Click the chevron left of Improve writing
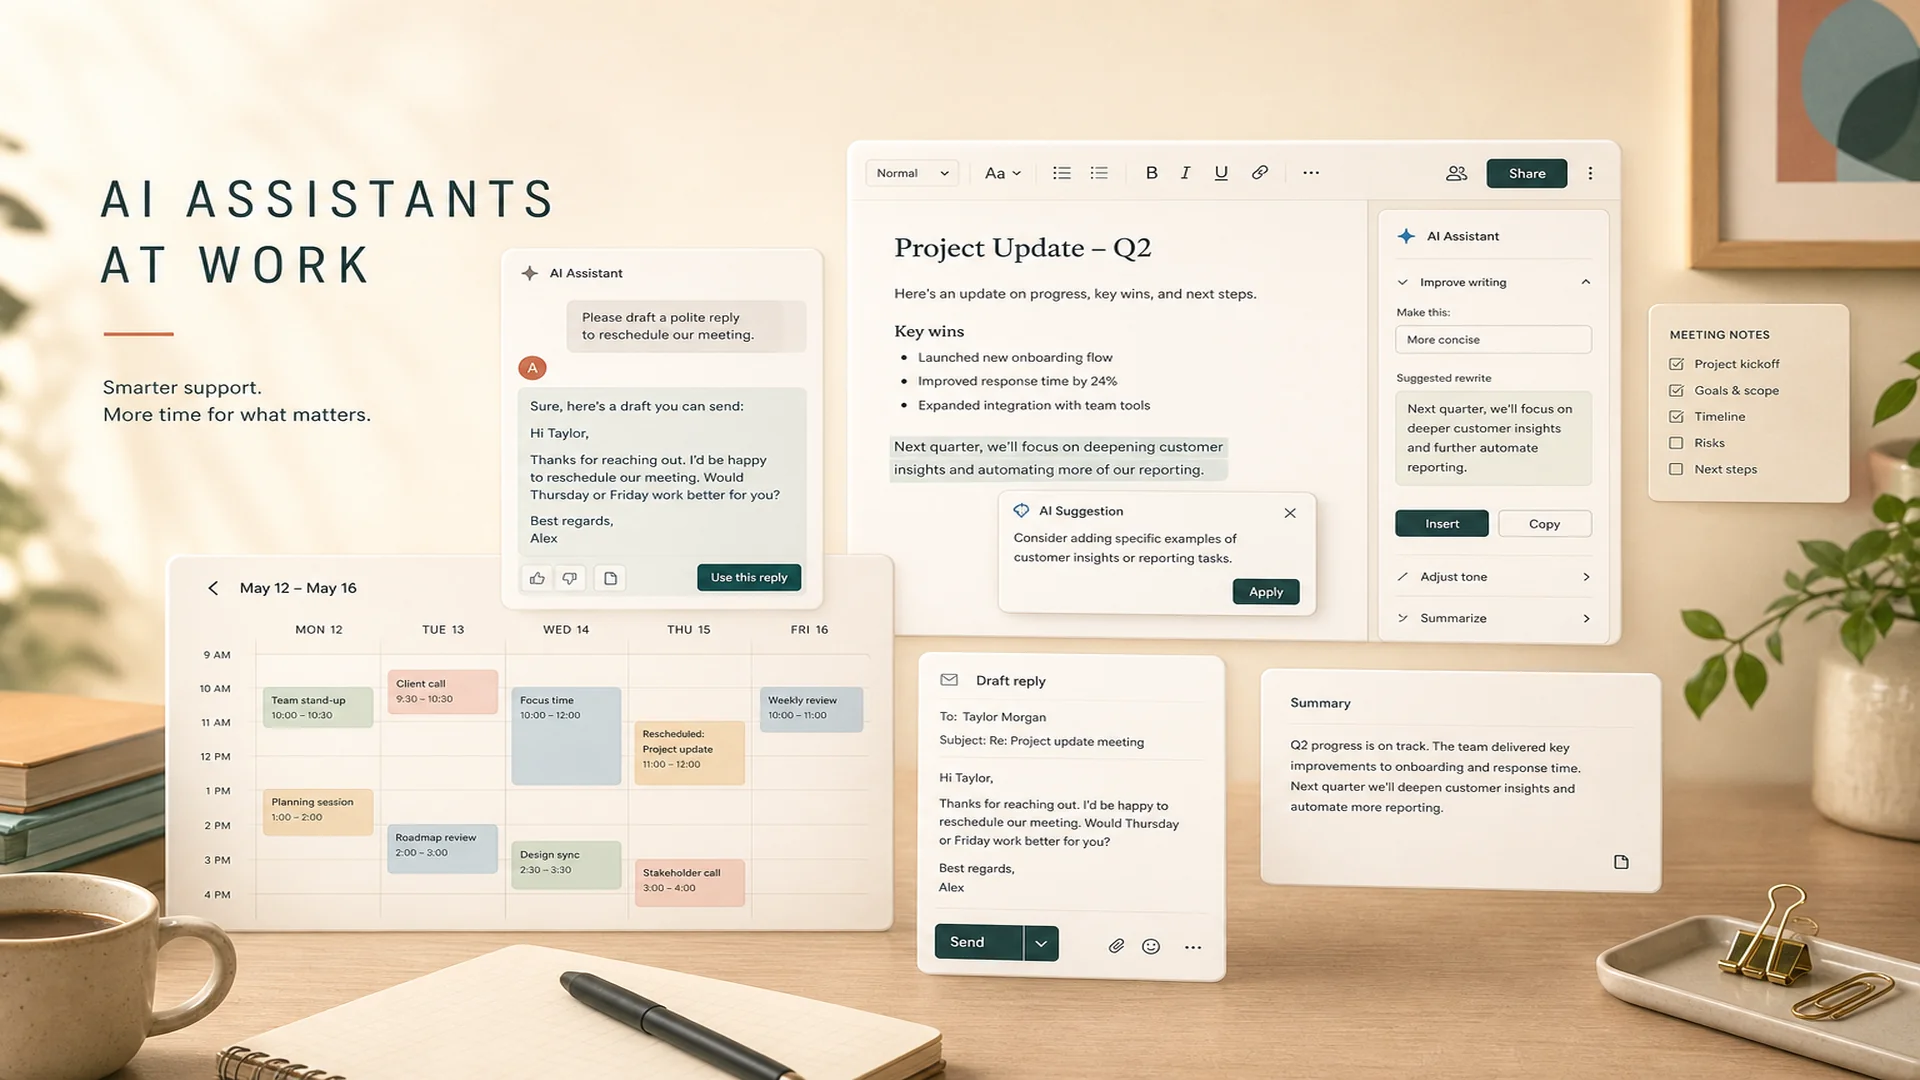This screenshot has width=1920, height=1080. tap(1402, 282)
